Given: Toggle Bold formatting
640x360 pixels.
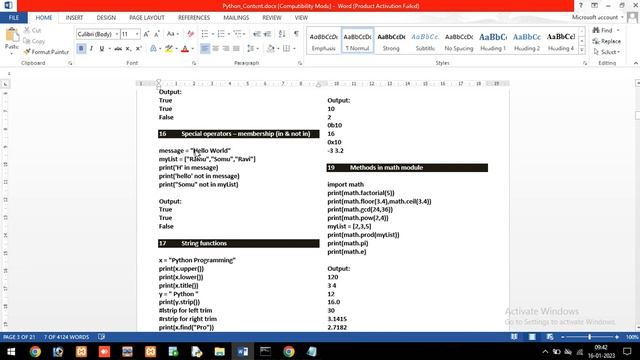Looking at the screenshot, I should [x=81, y=49].
